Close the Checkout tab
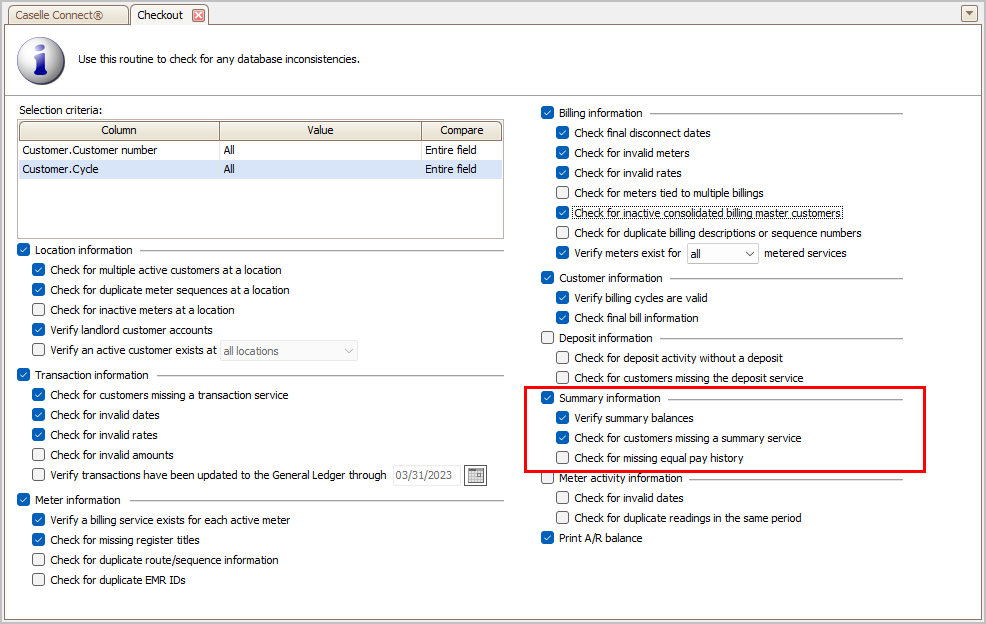Screen dimensions: 986x624 (198, 15)
